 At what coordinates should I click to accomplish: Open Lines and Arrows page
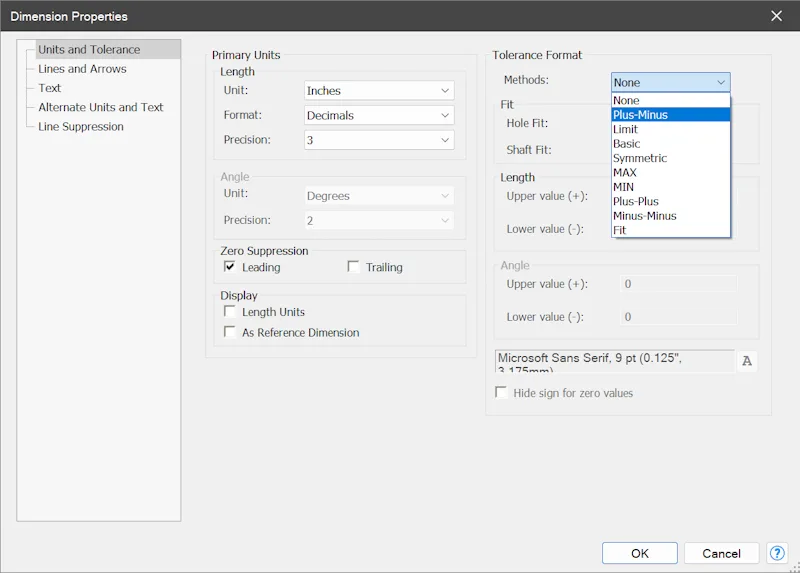82,69
